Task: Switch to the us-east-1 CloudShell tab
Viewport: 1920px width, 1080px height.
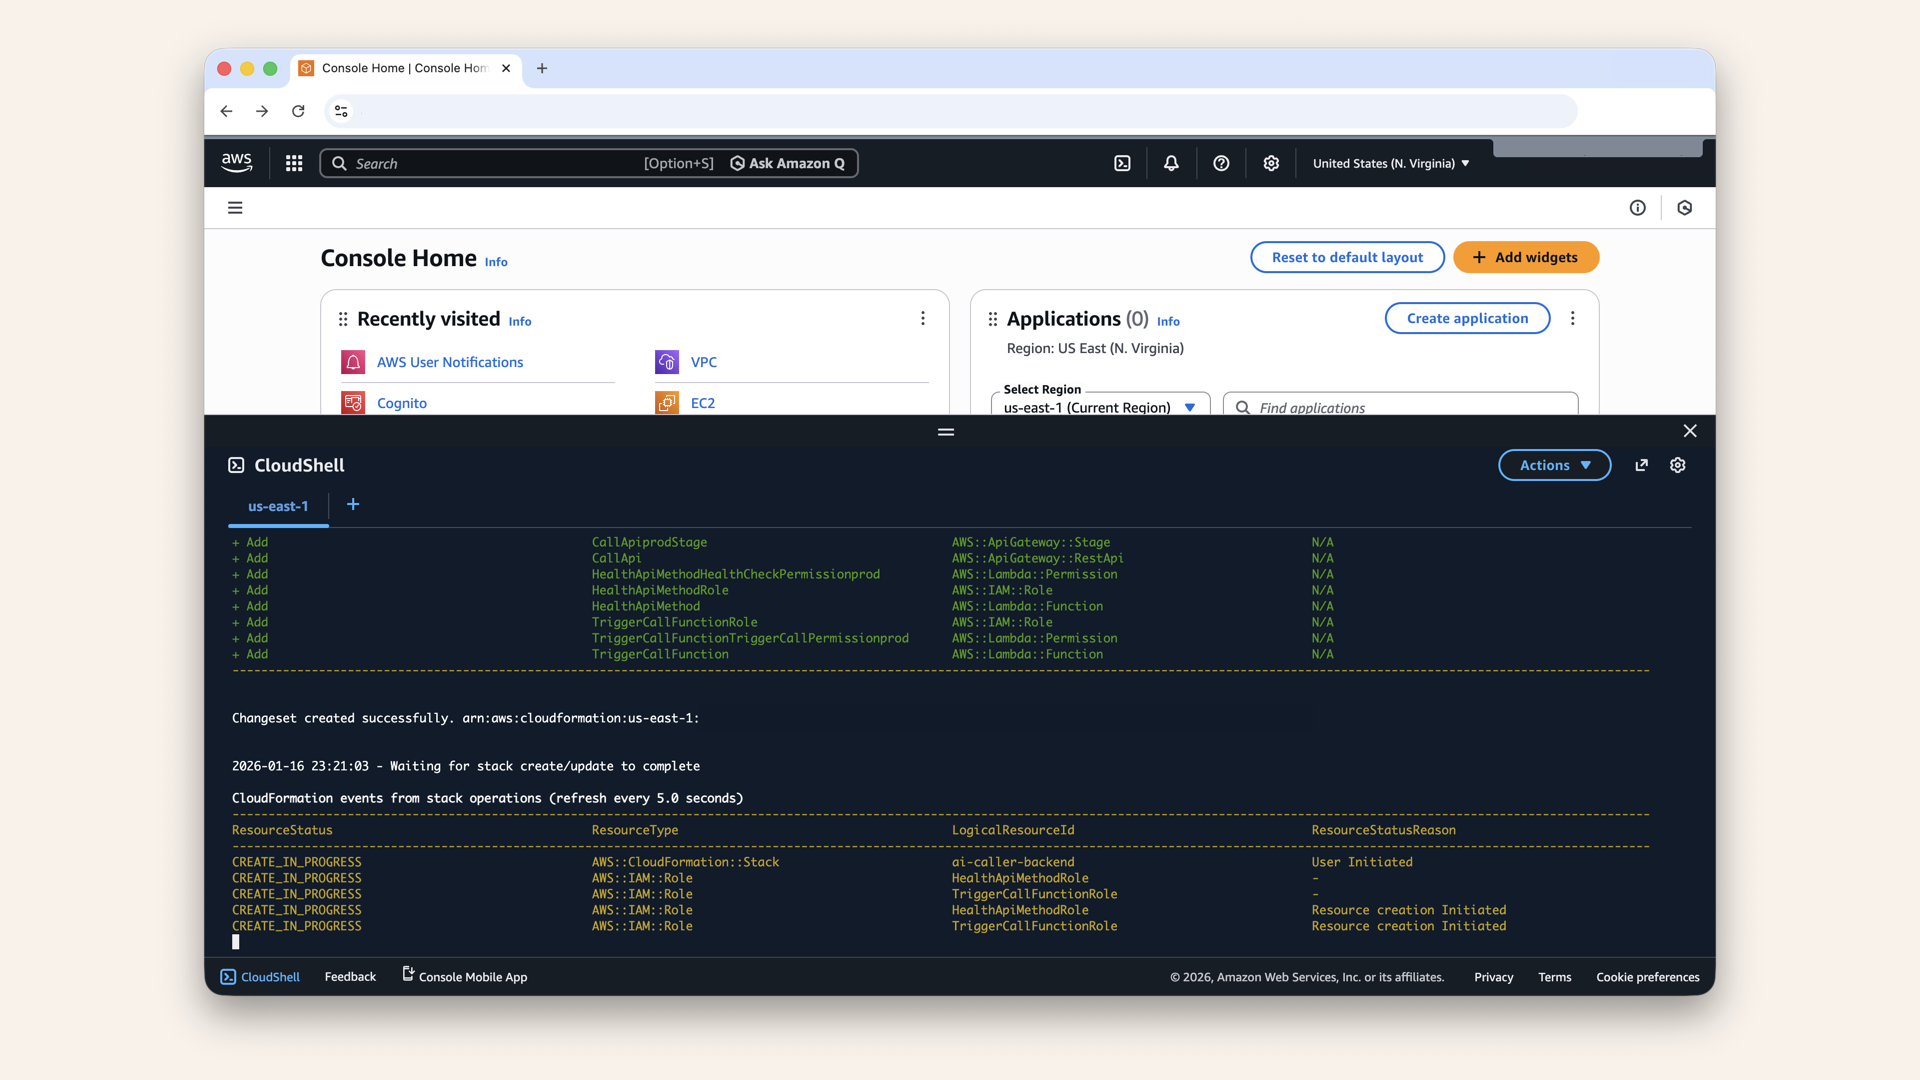Action: click(x=278, y=506)
